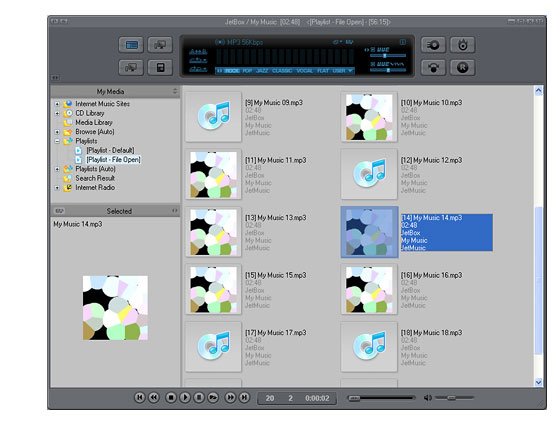The image size is (560, 435).
Task: Open the Media Library item
Action: [94, 122]
